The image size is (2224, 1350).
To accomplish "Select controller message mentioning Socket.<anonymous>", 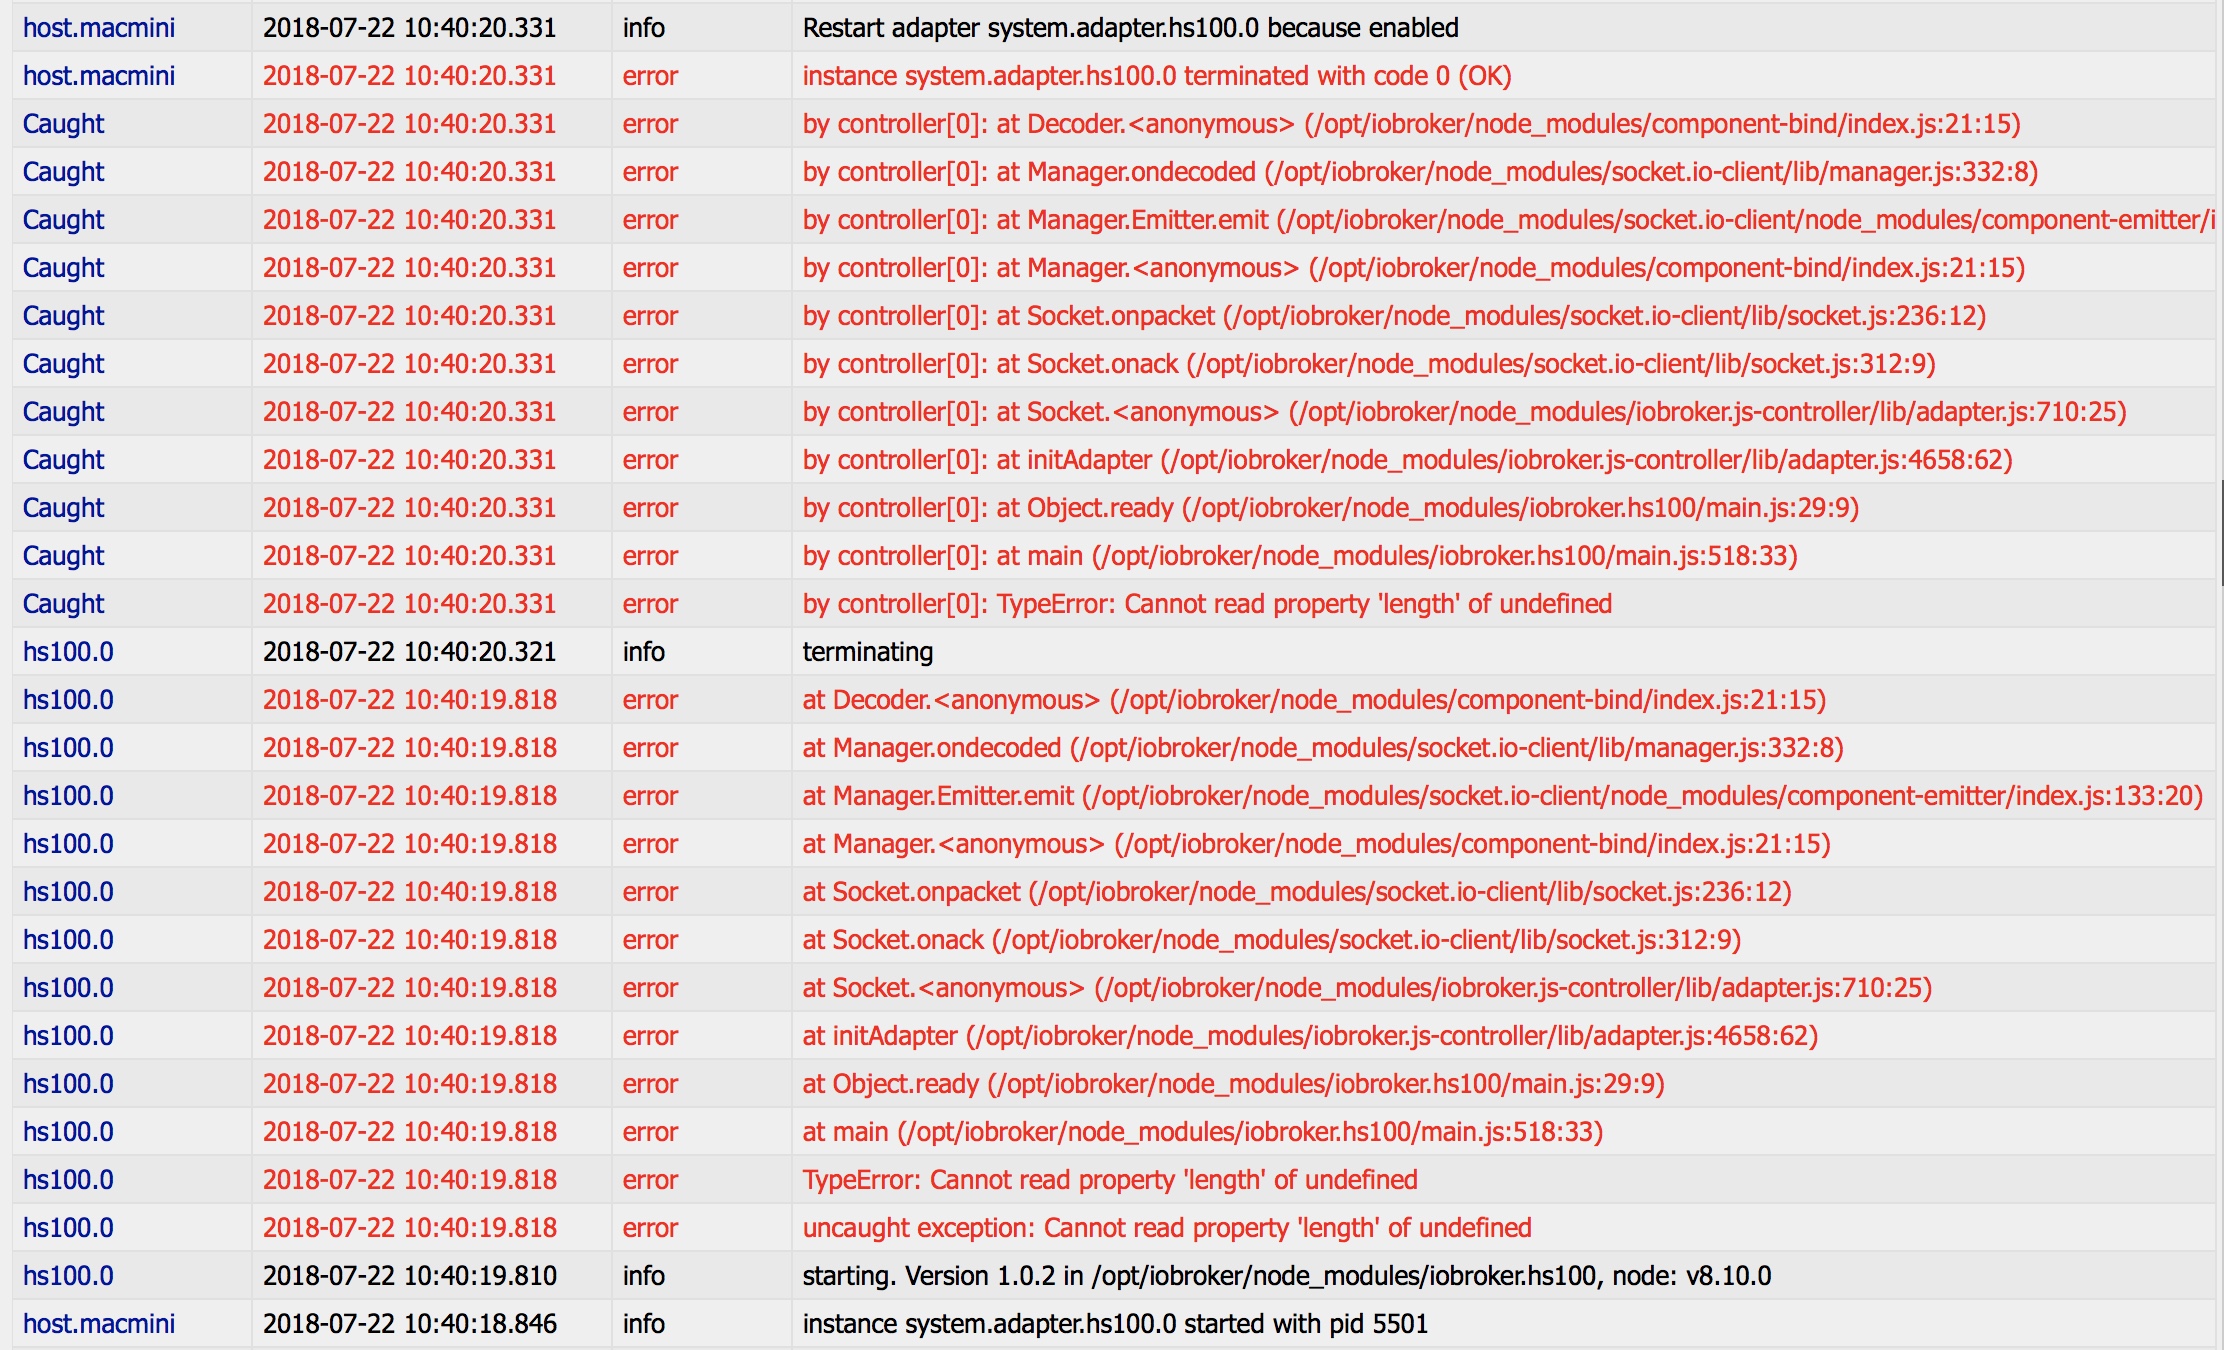I will (1464, 412).
